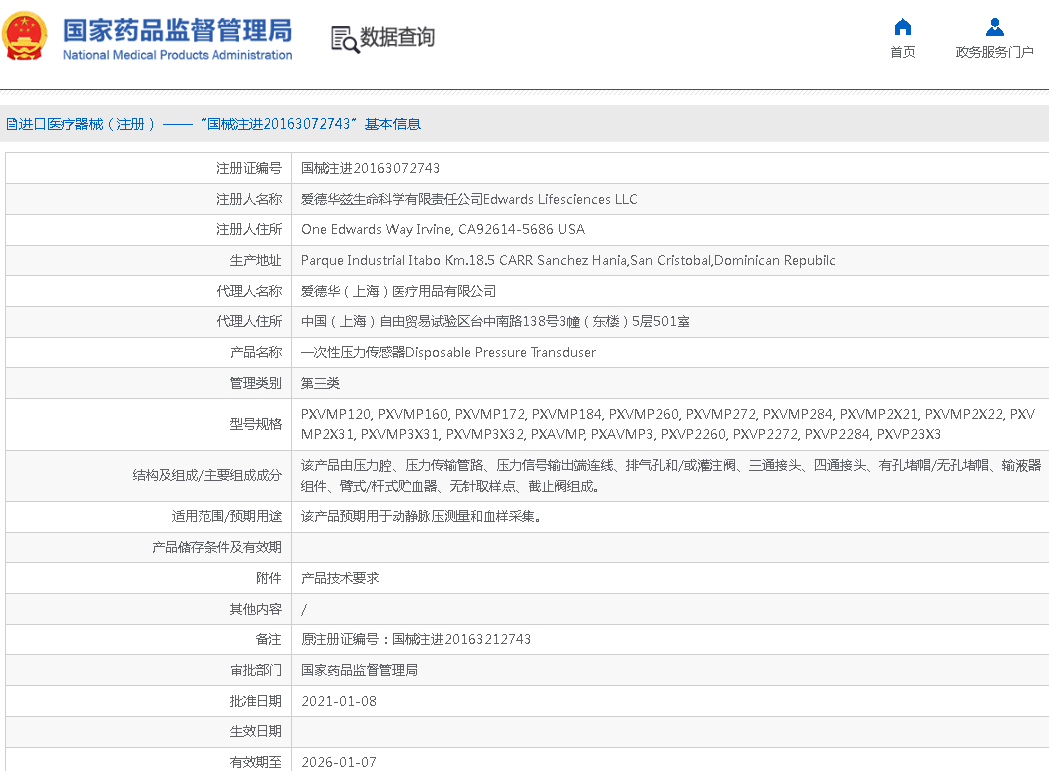
Task: Click National Medical Products Administration subtitle
Action: click(x=177, y=55)
